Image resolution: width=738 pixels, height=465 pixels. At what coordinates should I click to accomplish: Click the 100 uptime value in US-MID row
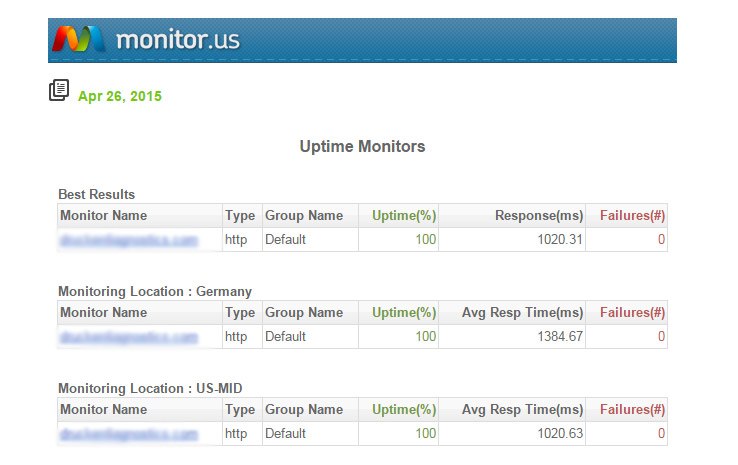tap(425, 433)
